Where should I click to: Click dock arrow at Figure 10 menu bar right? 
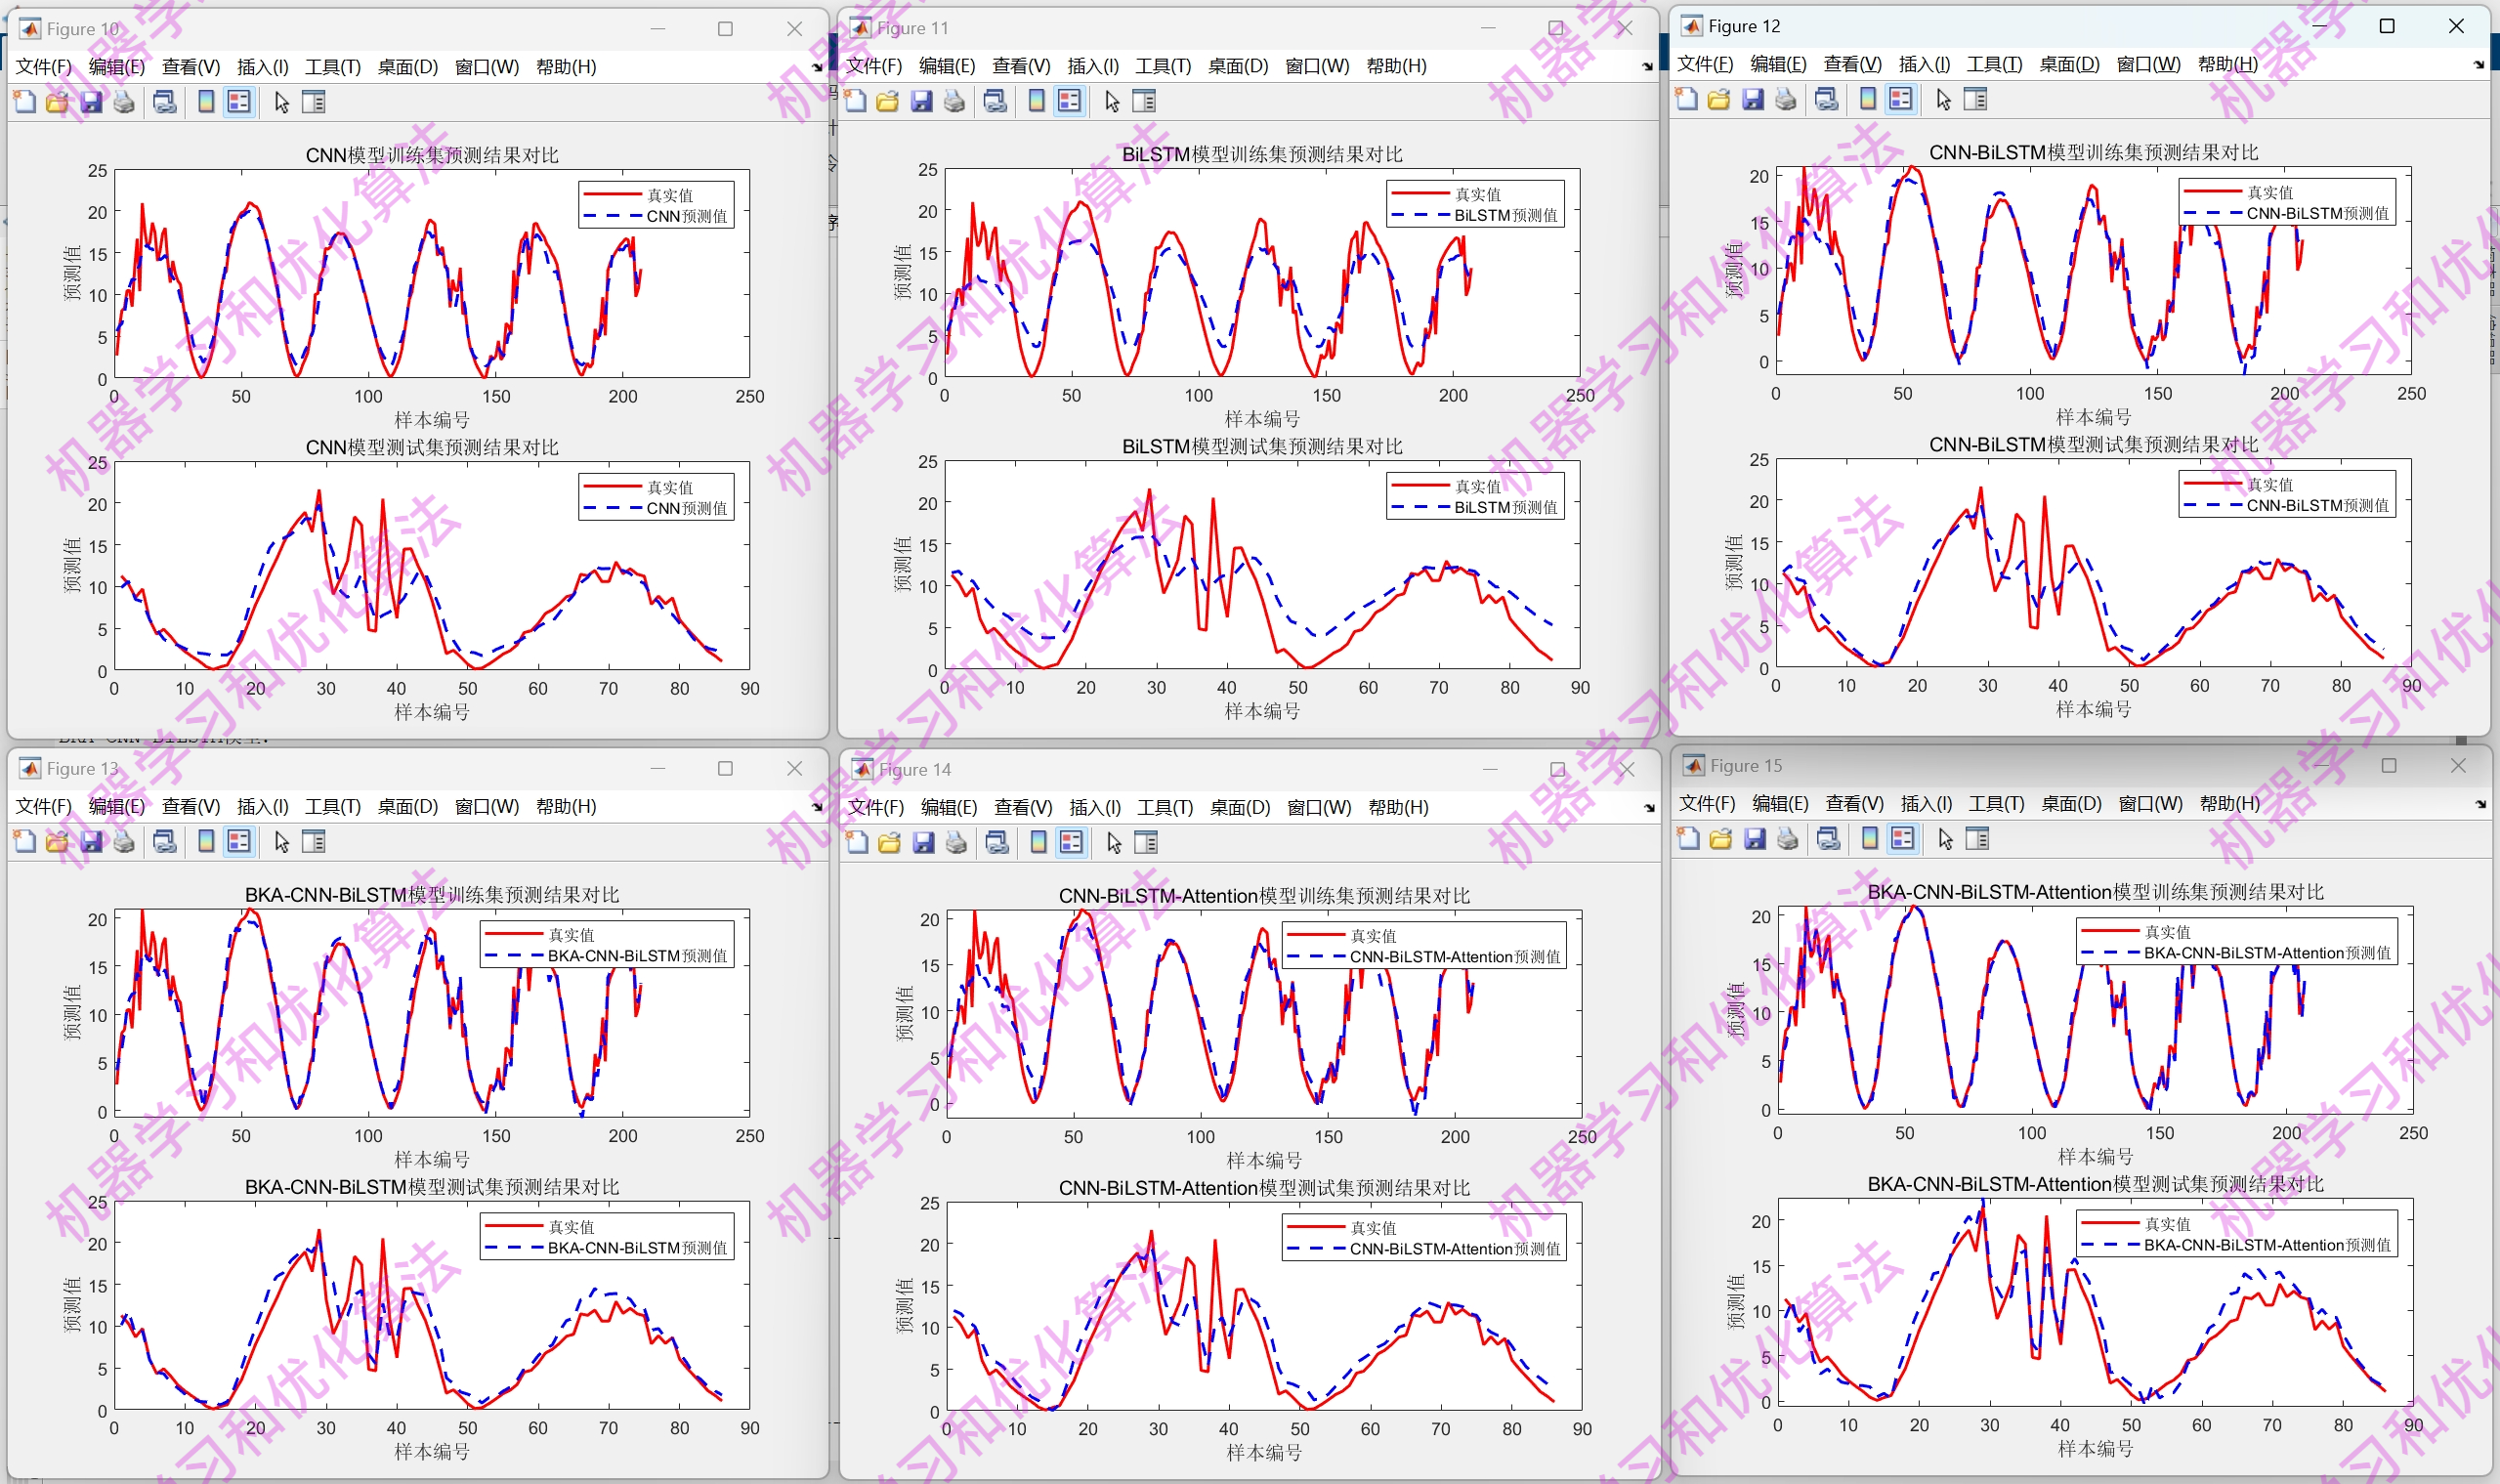817,67
